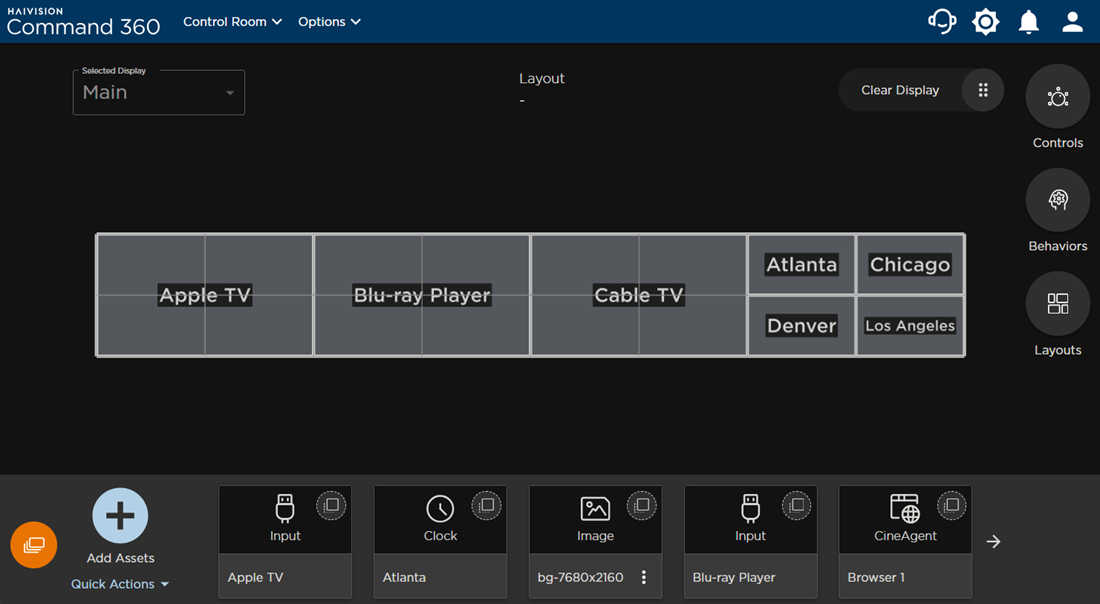Screen dimensions: 1100x604
Task: Click the Haivision Command 360 logo
Action: [x=83, y=22]
